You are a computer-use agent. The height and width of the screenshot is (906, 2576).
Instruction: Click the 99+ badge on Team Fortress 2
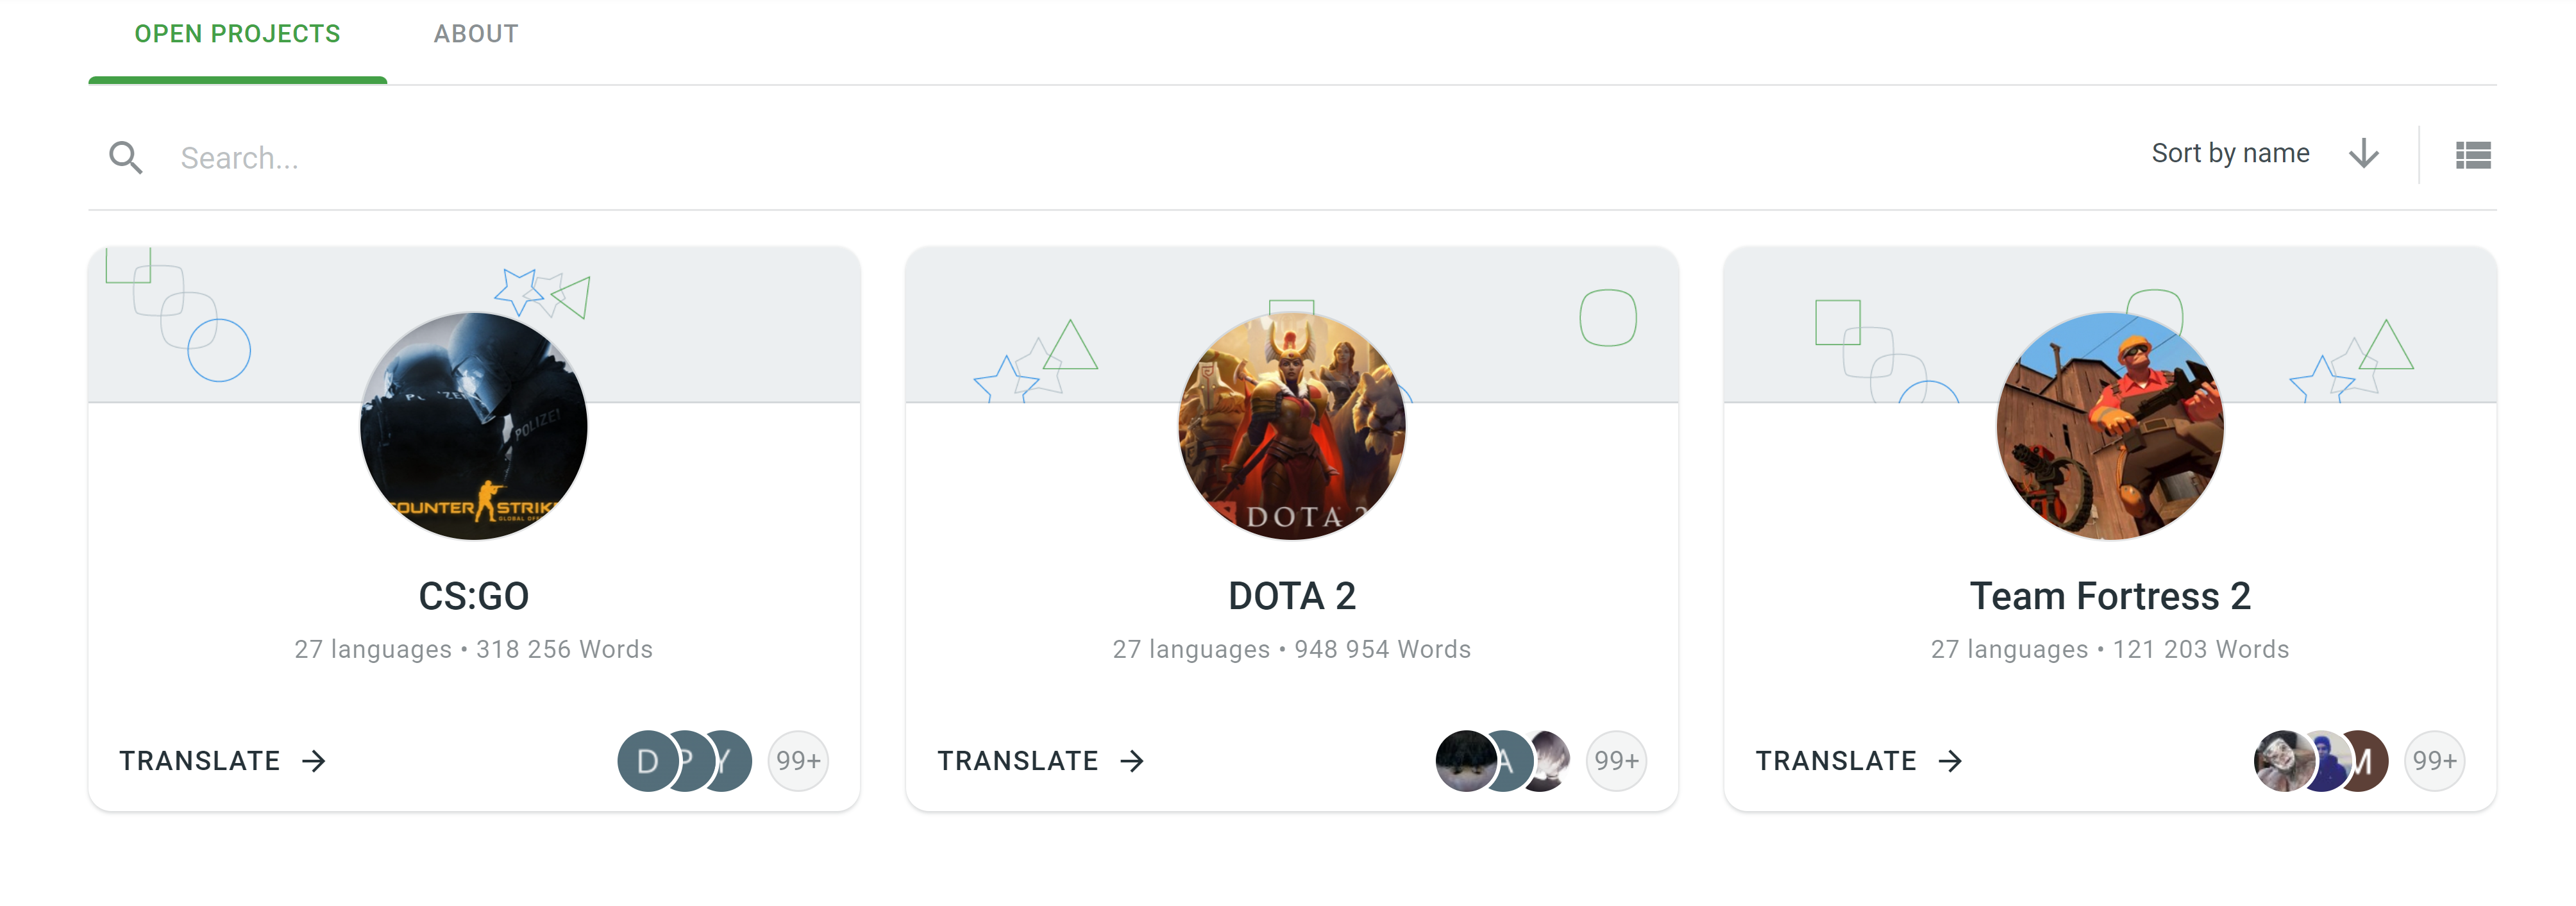click(2434, 761)
